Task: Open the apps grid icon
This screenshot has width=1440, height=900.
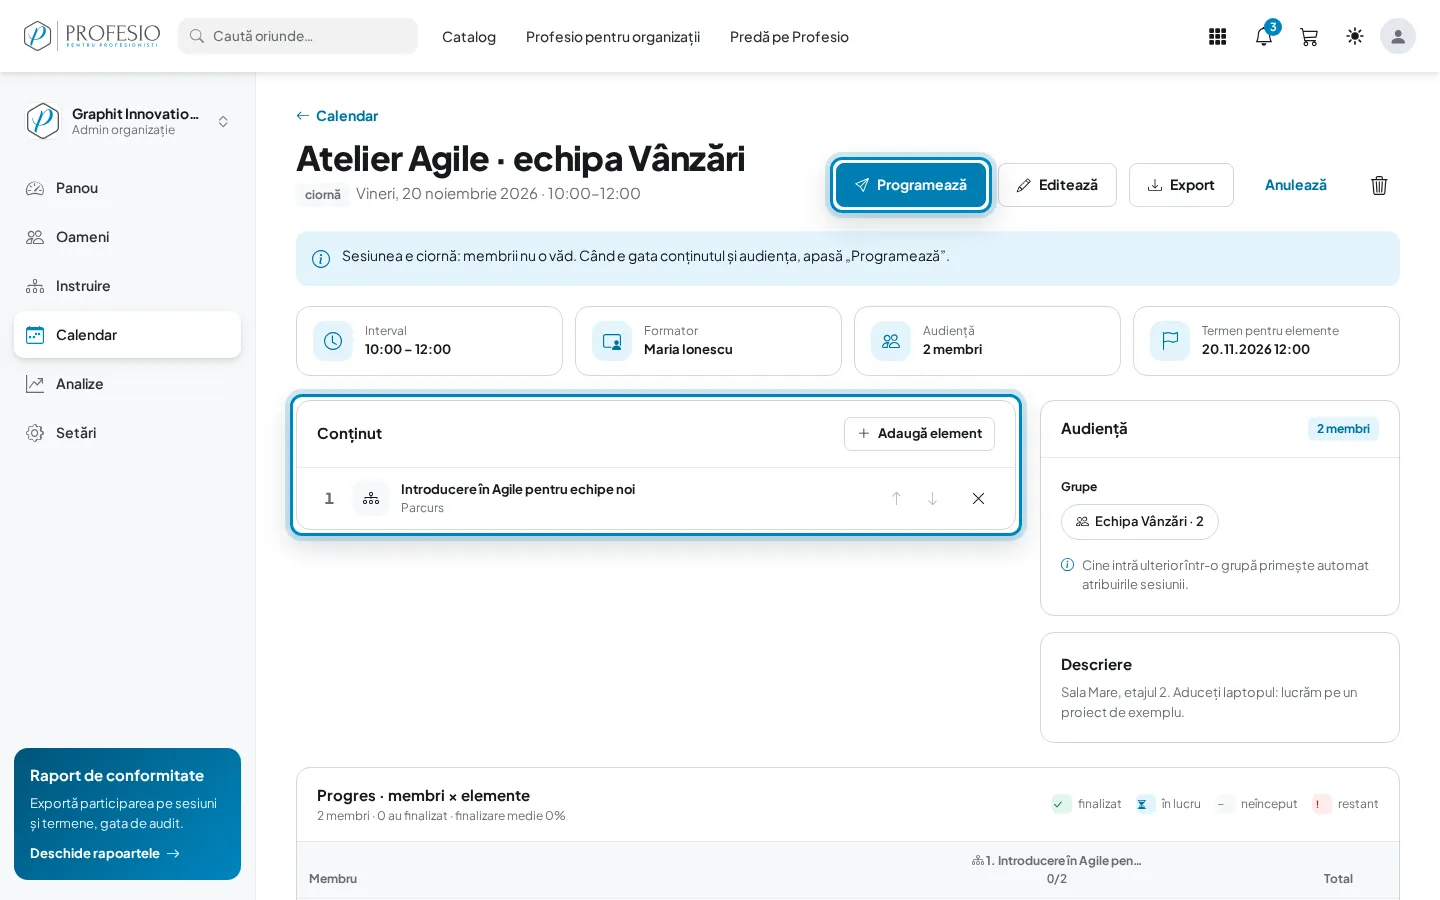Action: [x=1217, y=37]
